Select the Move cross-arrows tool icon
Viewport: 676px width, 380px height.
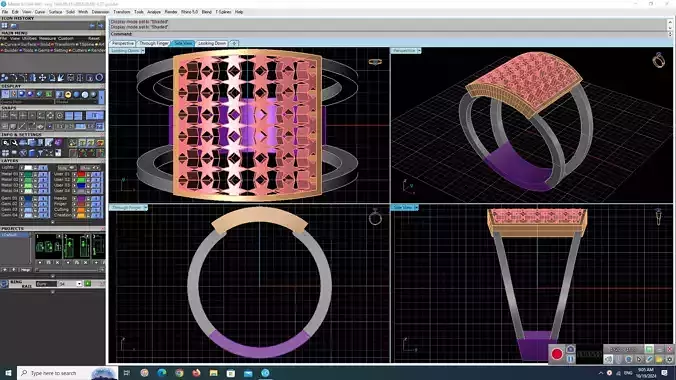[42, 78]
